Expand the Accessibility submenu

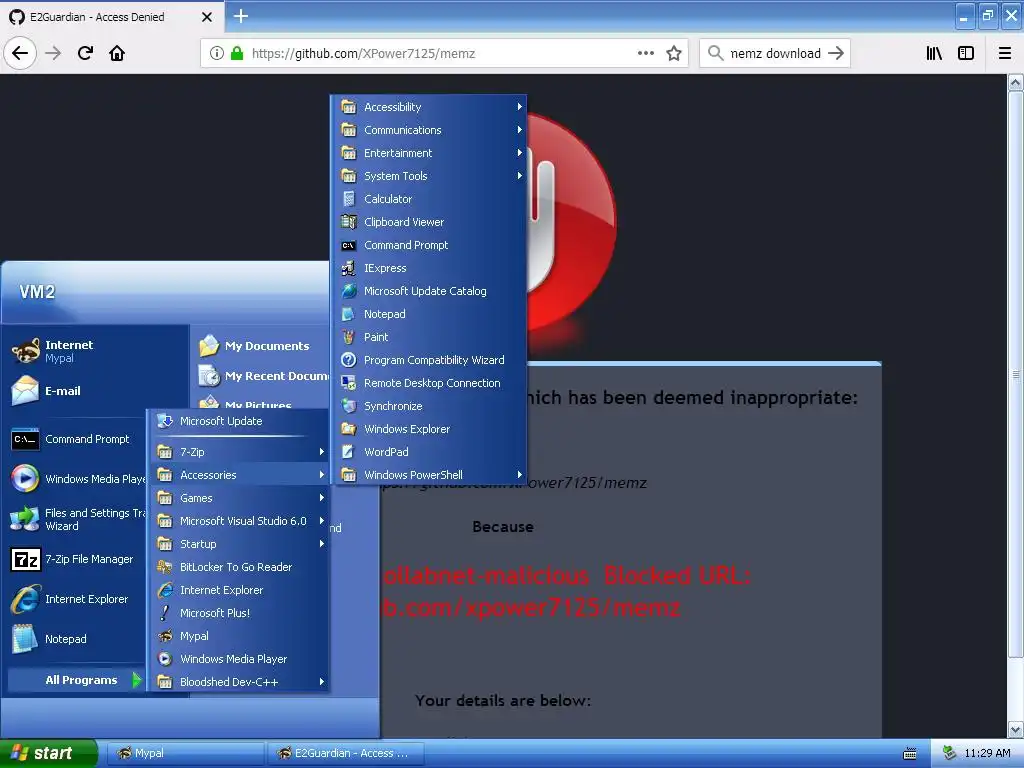(x=429, y=106)
